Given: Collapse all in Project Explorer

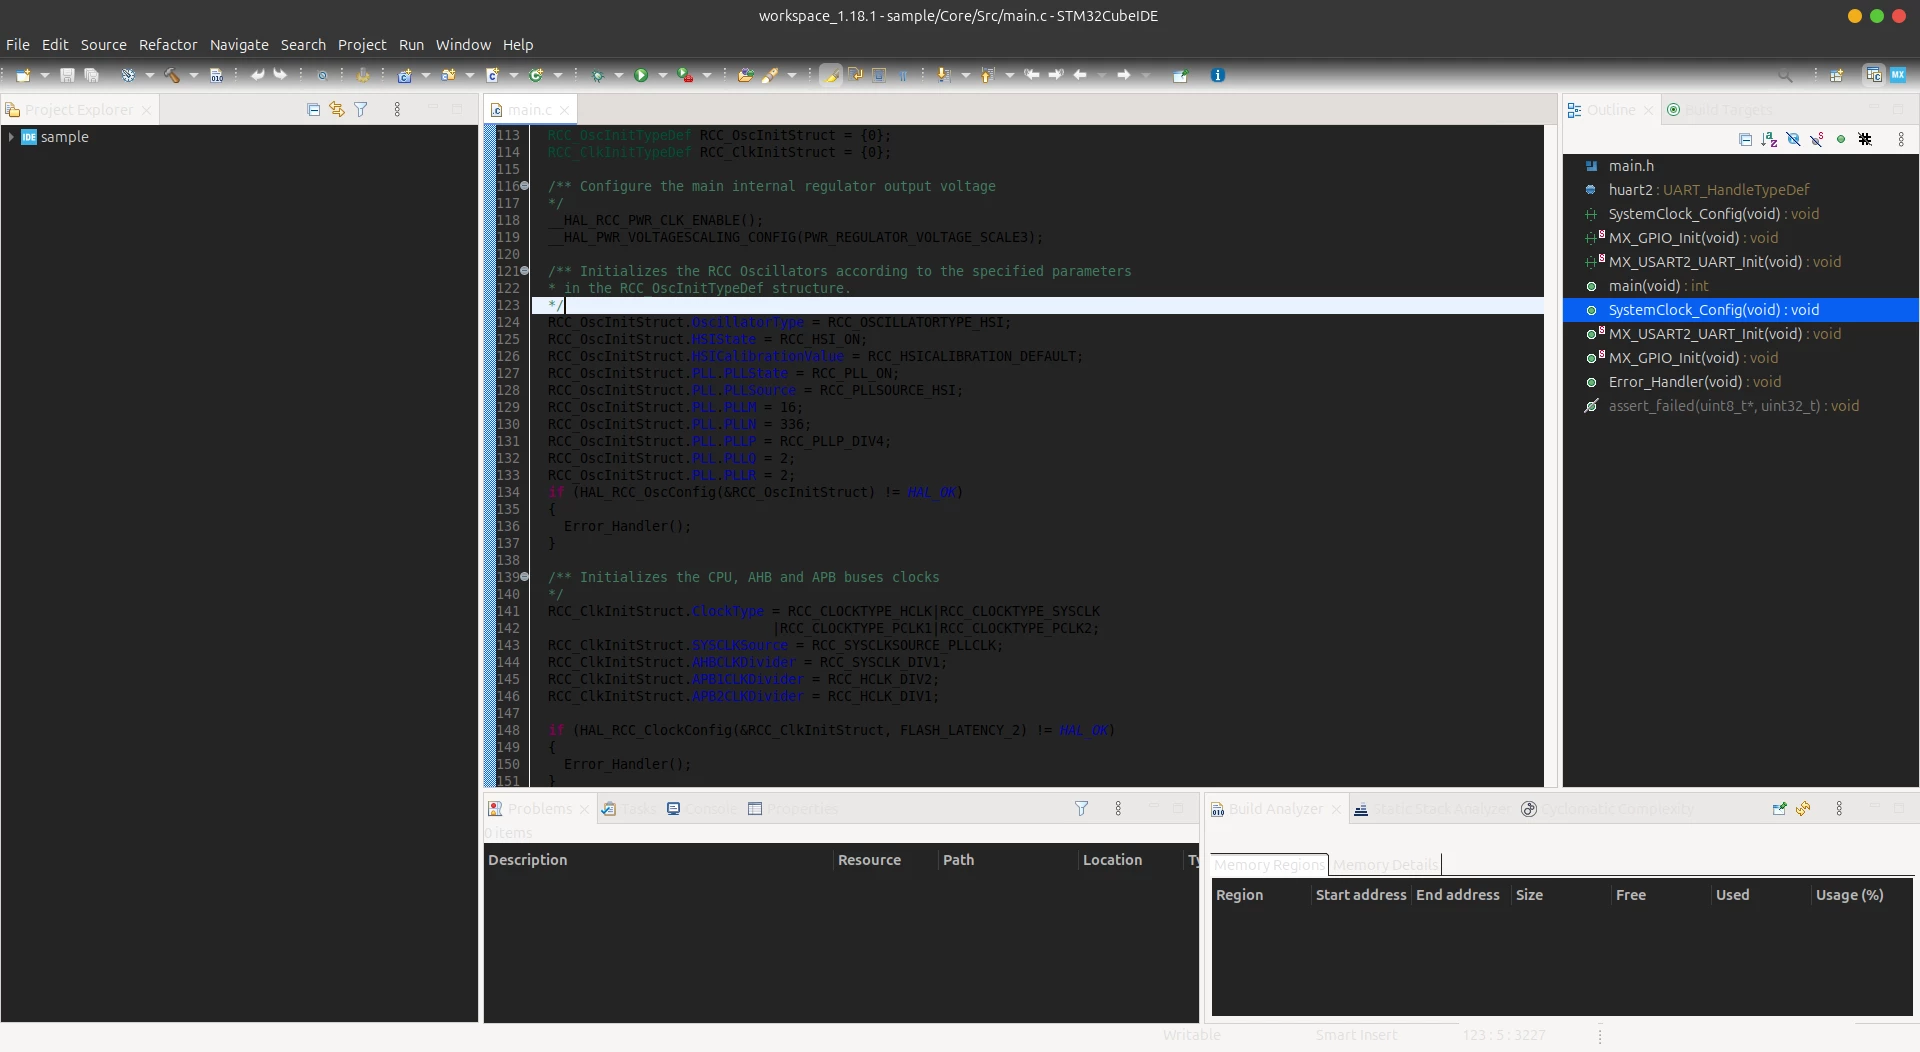Looking at the screenshot, I should tap(313, 110).
